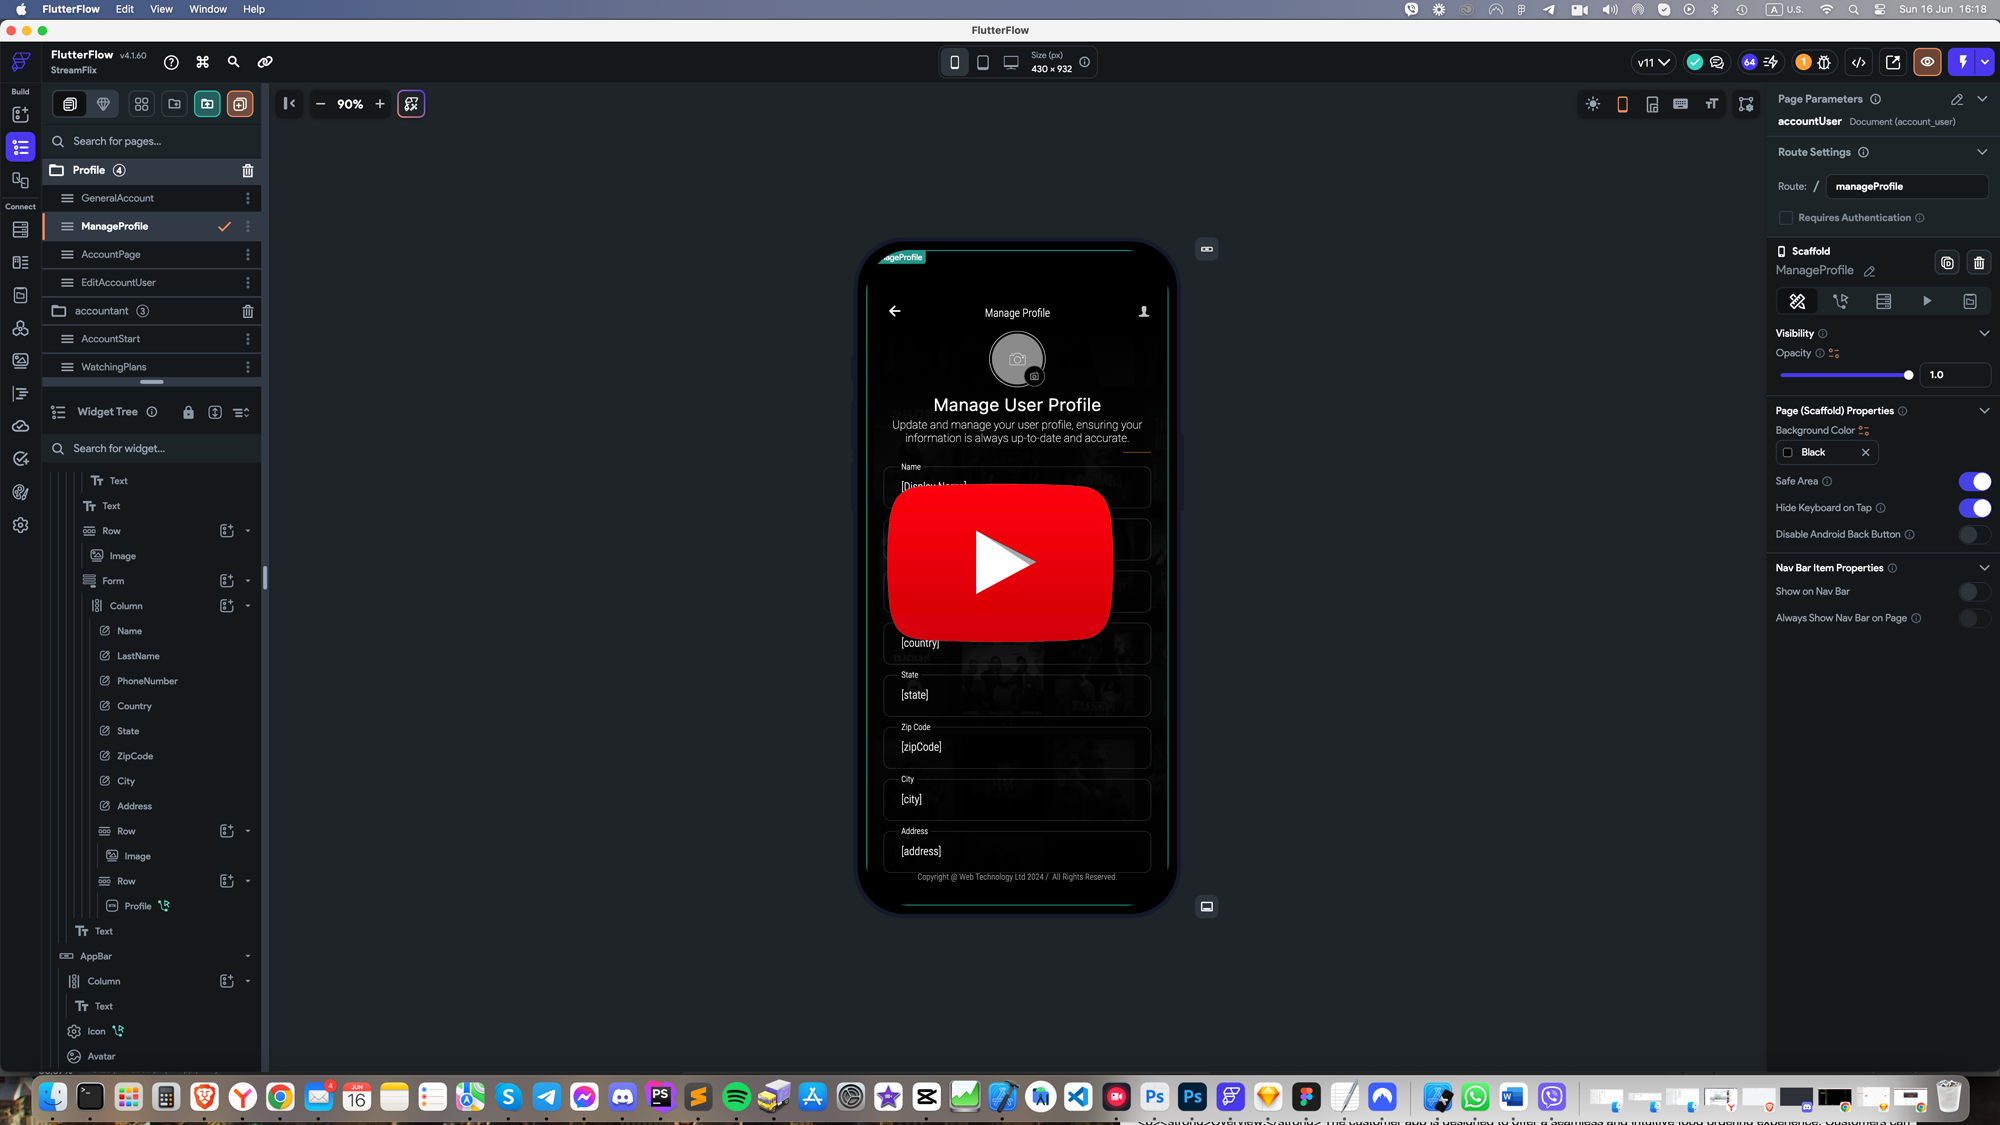Open the v11 version dropdown
Viewport: 2000px width, 1125px height.
point(1653,62)
